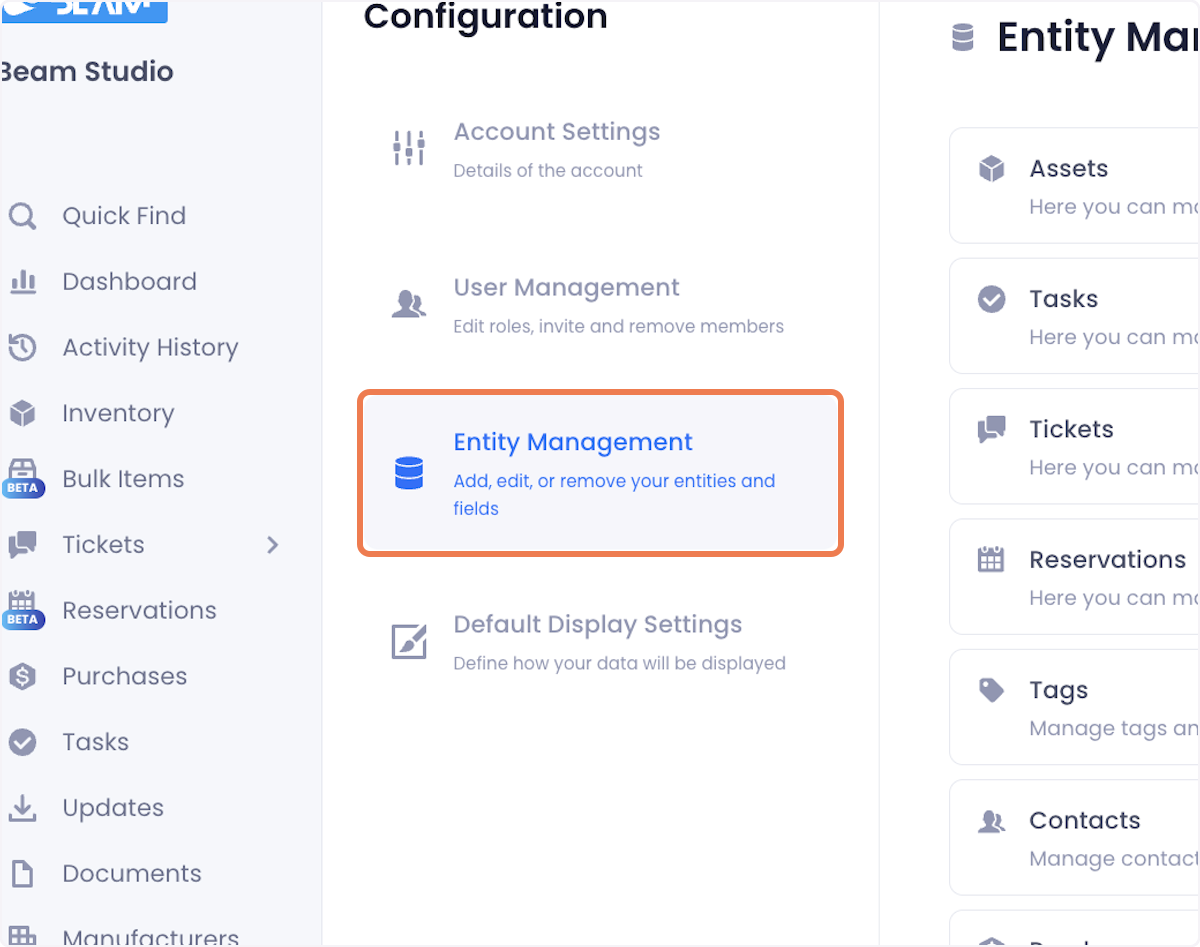Open the Tasks entity card
Image resolution: width=1200 pixels, height=947 pixels.
tap(1075, 315)
